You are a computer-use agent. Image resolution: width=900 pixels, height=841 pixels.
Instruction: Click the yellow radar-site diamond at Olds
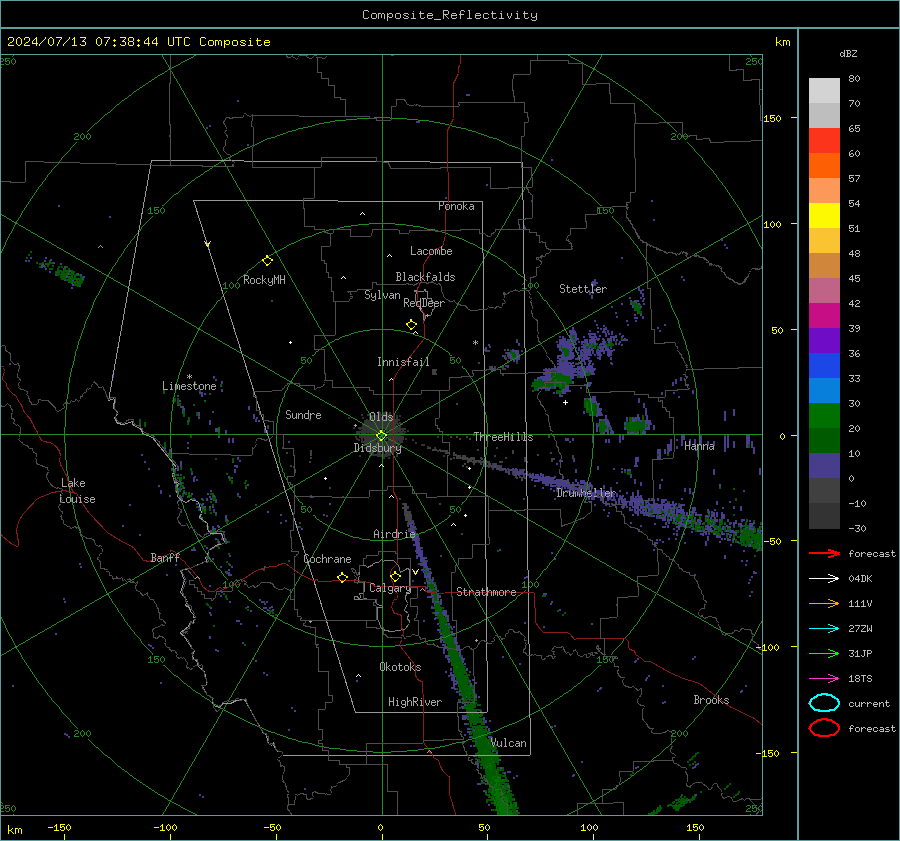click(381, 436)
